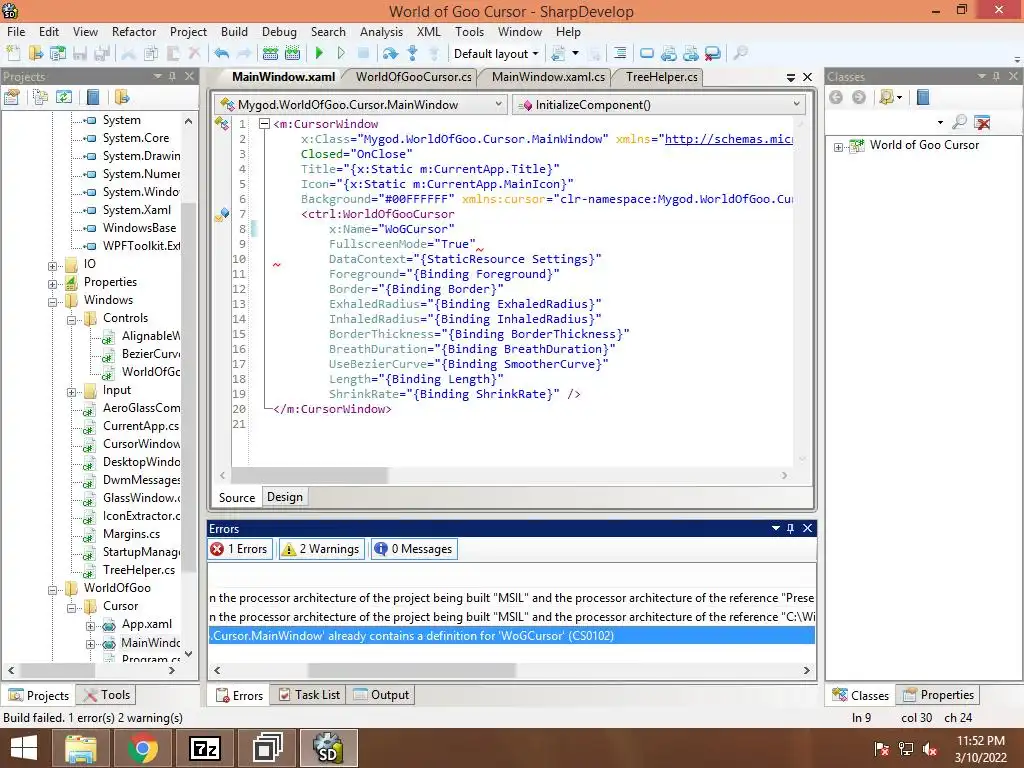This screenshot has width=1024, height=768.
Task: Click the Step Into debug icon
Action: (x=412, y=54)
